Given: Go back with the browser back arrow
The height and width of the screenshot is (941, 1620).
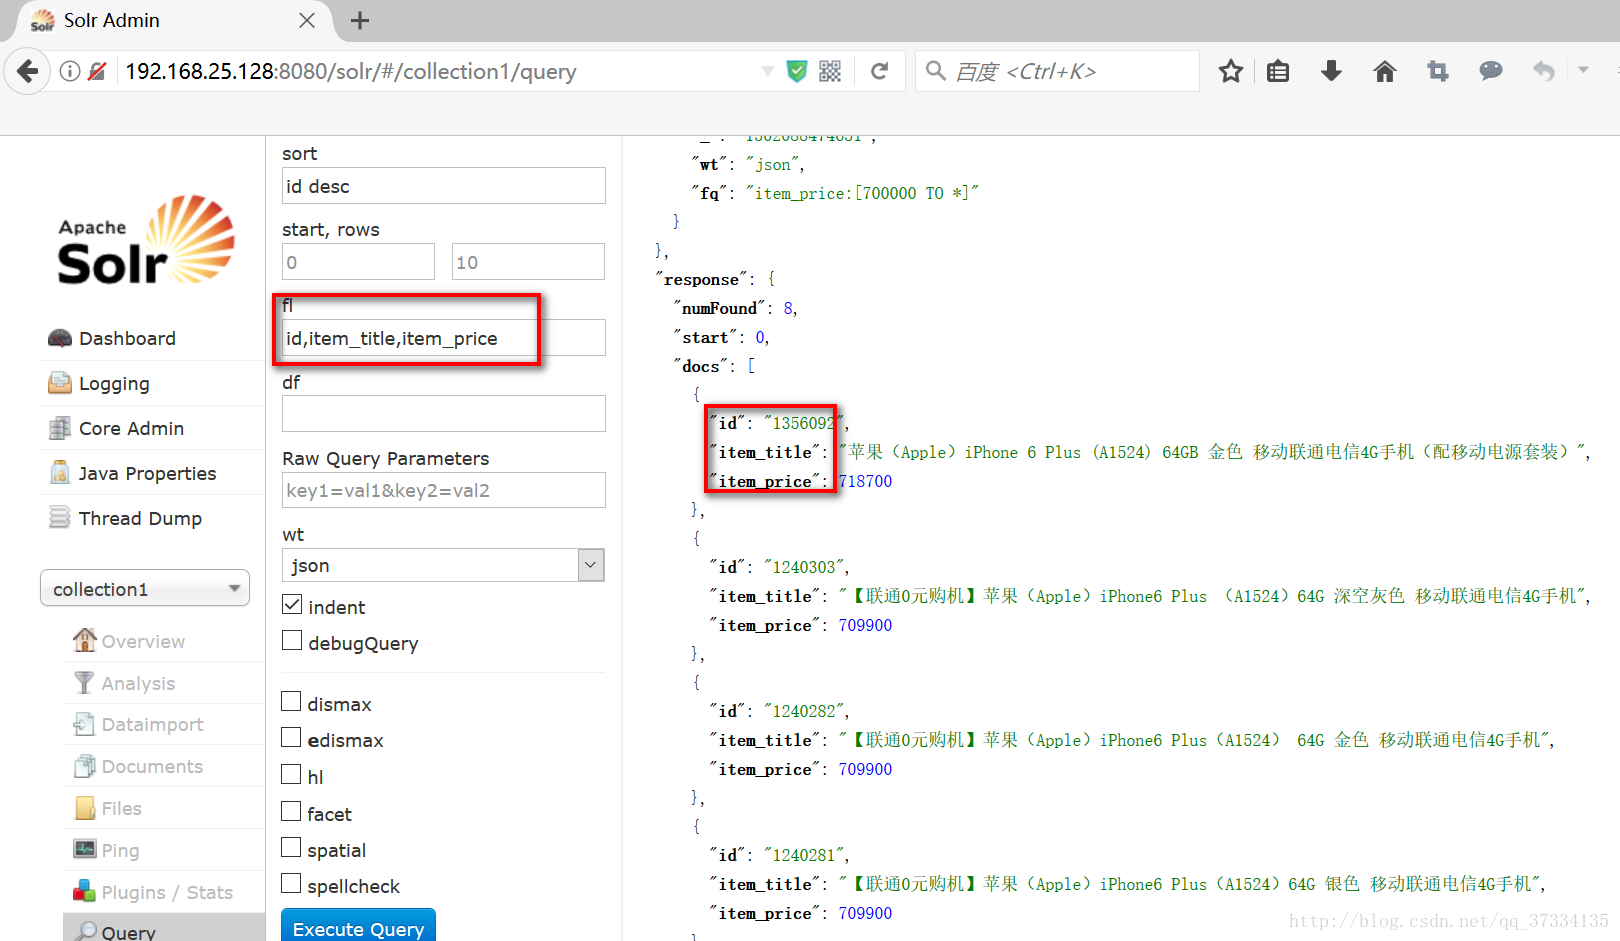Looking at the screenshot, I should tap(28, 72).
